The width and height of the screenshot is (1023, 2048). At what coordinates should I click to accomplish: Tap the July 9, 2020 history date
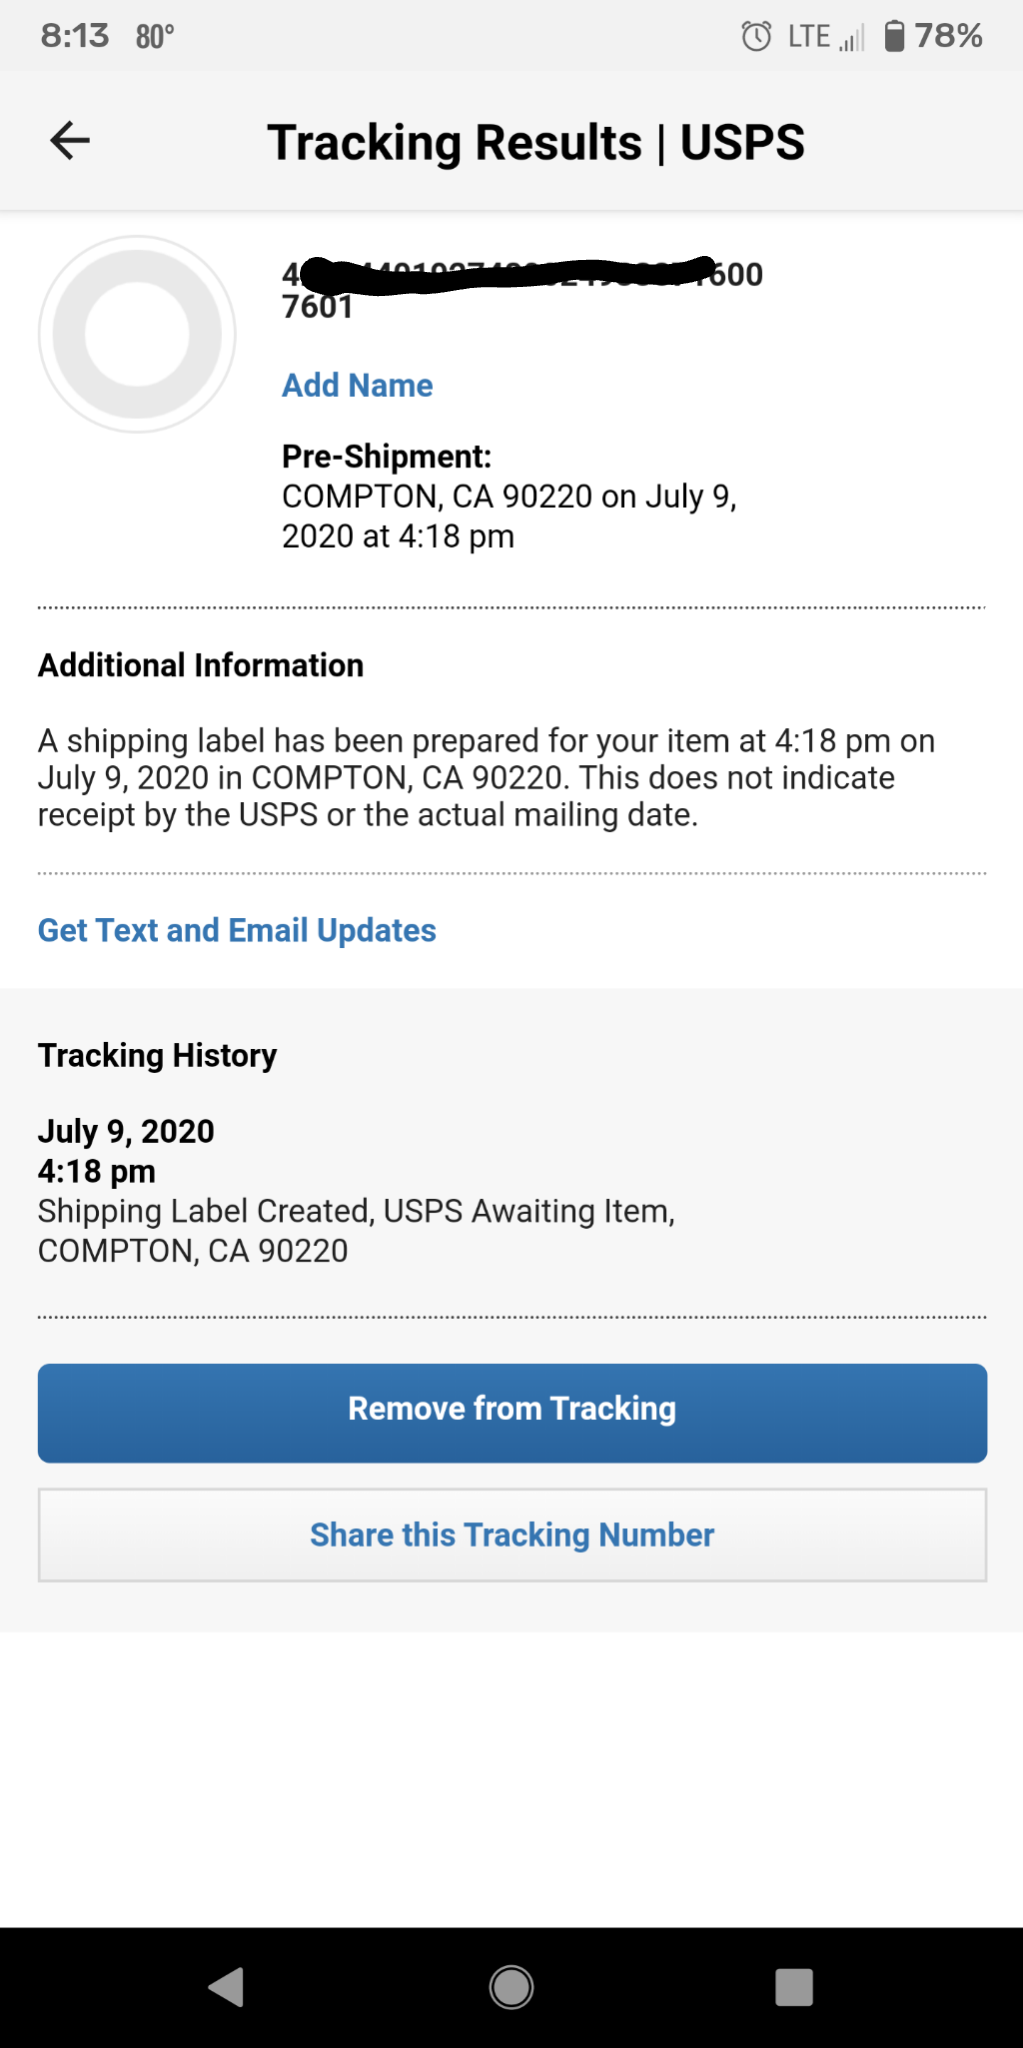click(x=126, y=1131)
